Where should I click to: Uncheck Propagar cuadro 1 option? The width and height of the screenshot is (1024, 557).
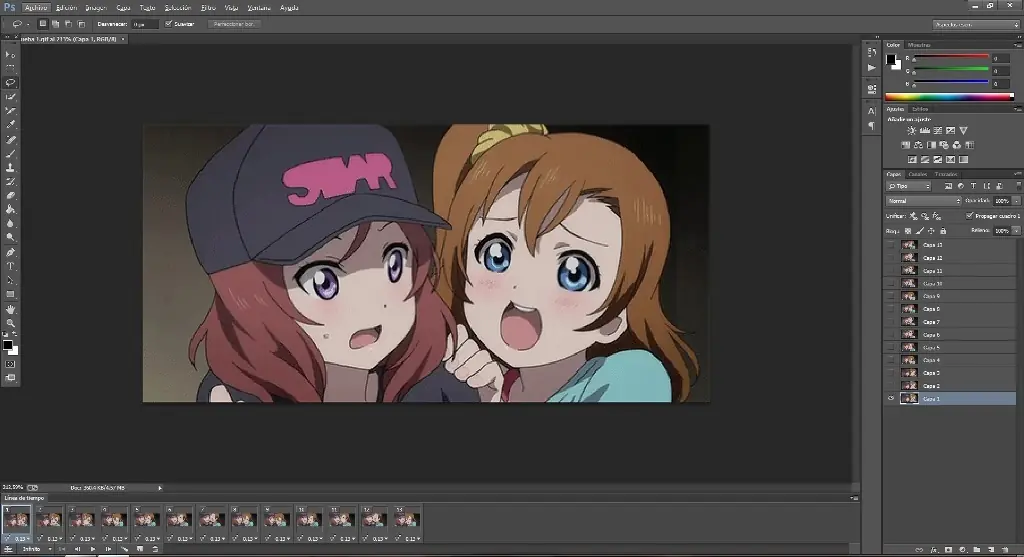(x=969, y=215)
